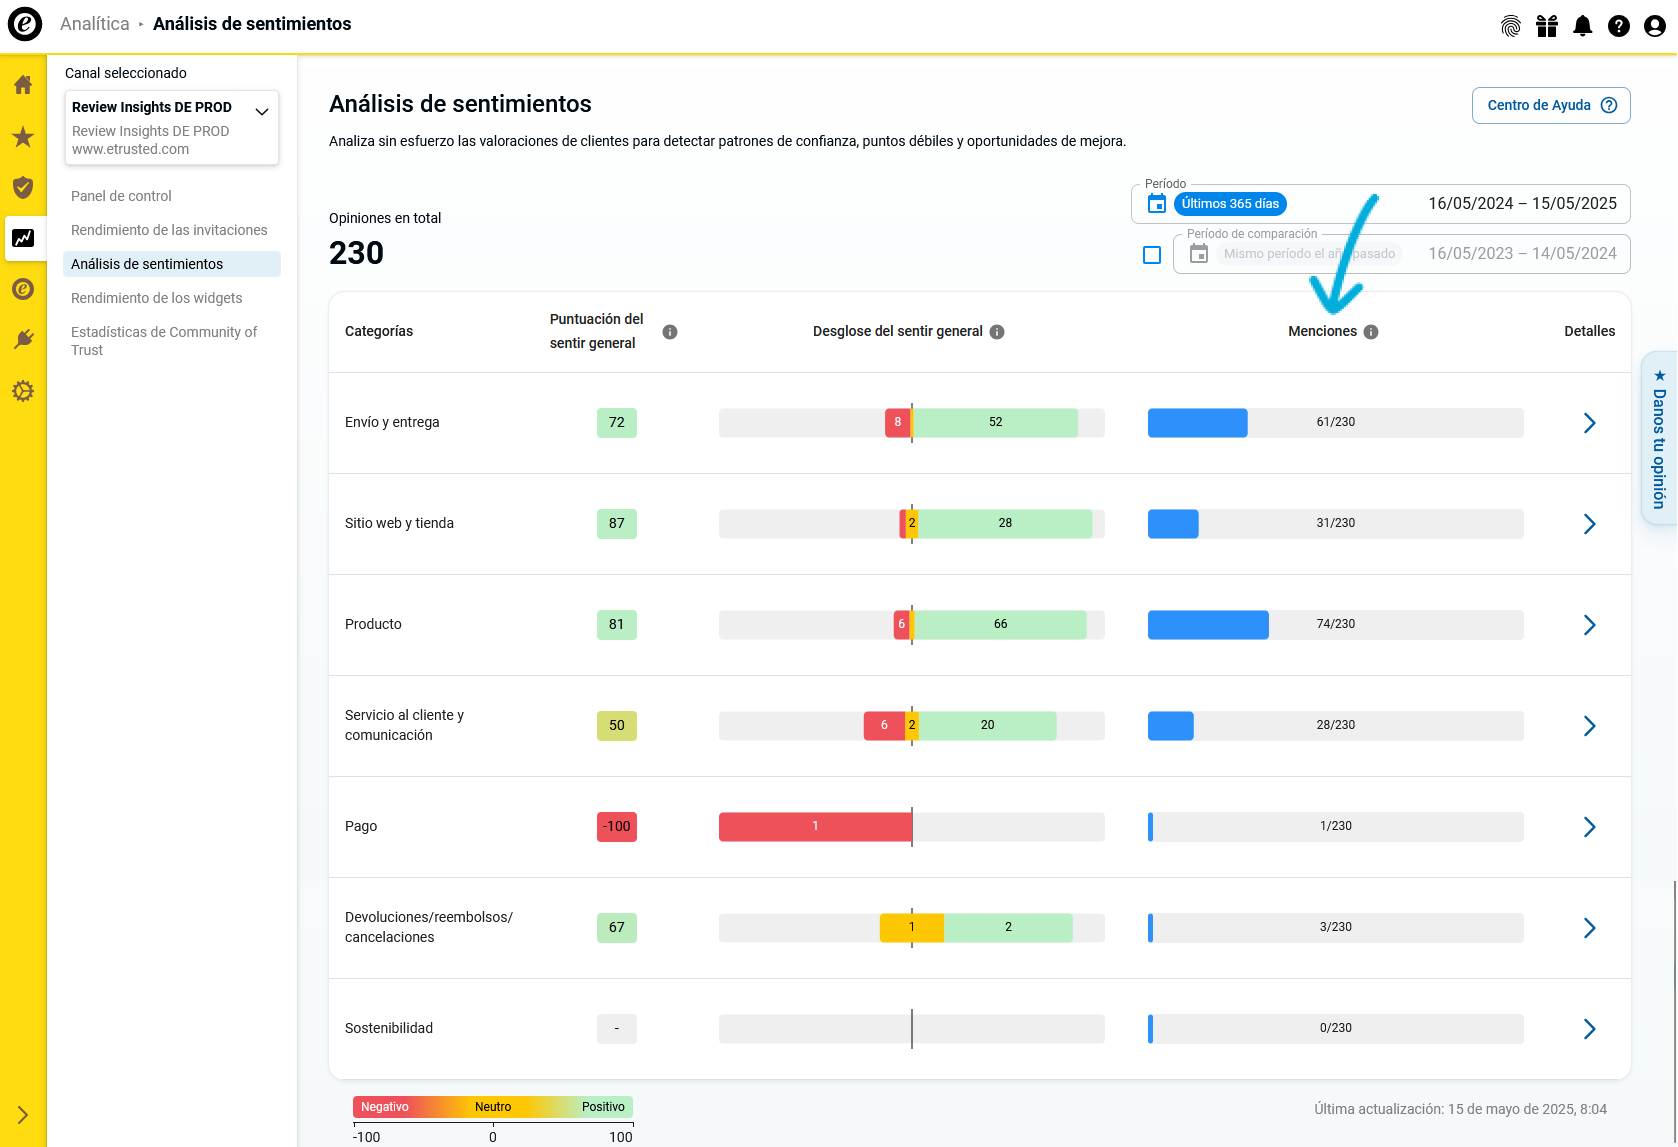1678x1147 pixels.
Task: Click the -100 score badge for Pago
Action: tap(617, 827)
